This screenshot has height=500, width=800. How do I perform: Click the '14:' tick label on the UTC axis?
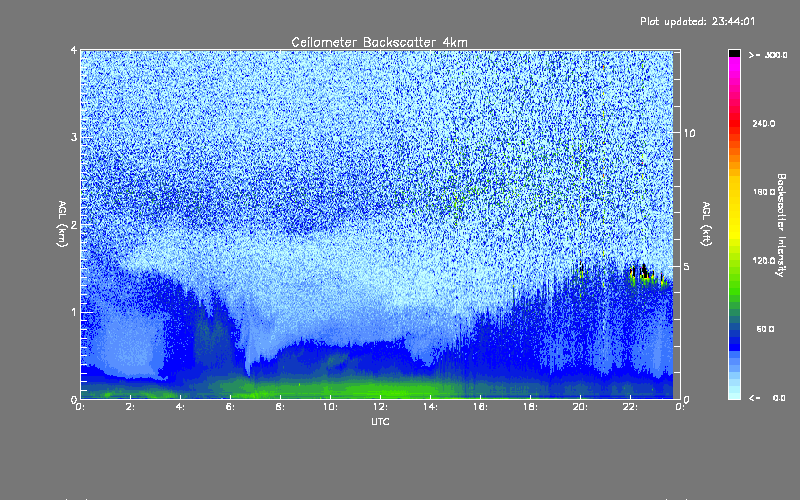click(x=430, y=407)
